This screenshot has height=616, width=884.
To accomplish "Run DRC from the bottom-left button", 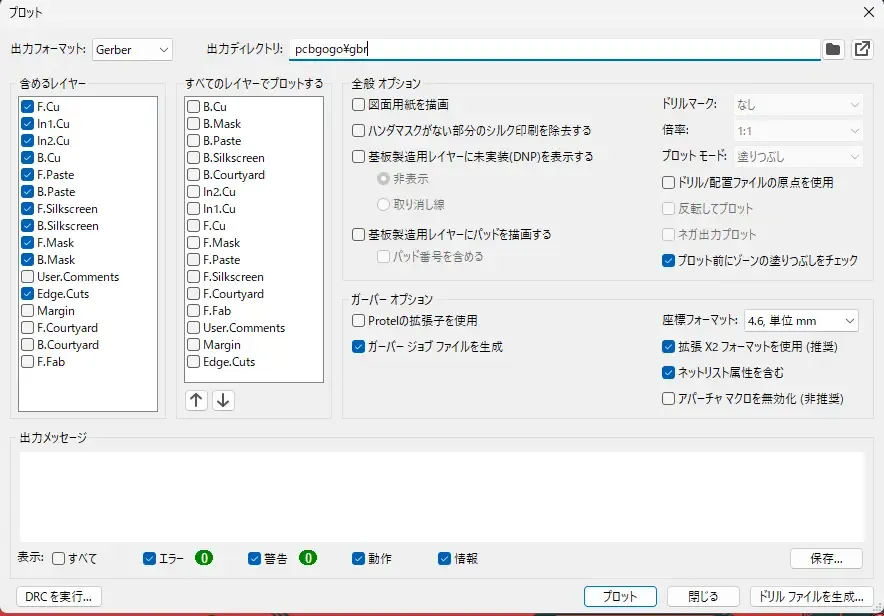I will tap(59, 596).
